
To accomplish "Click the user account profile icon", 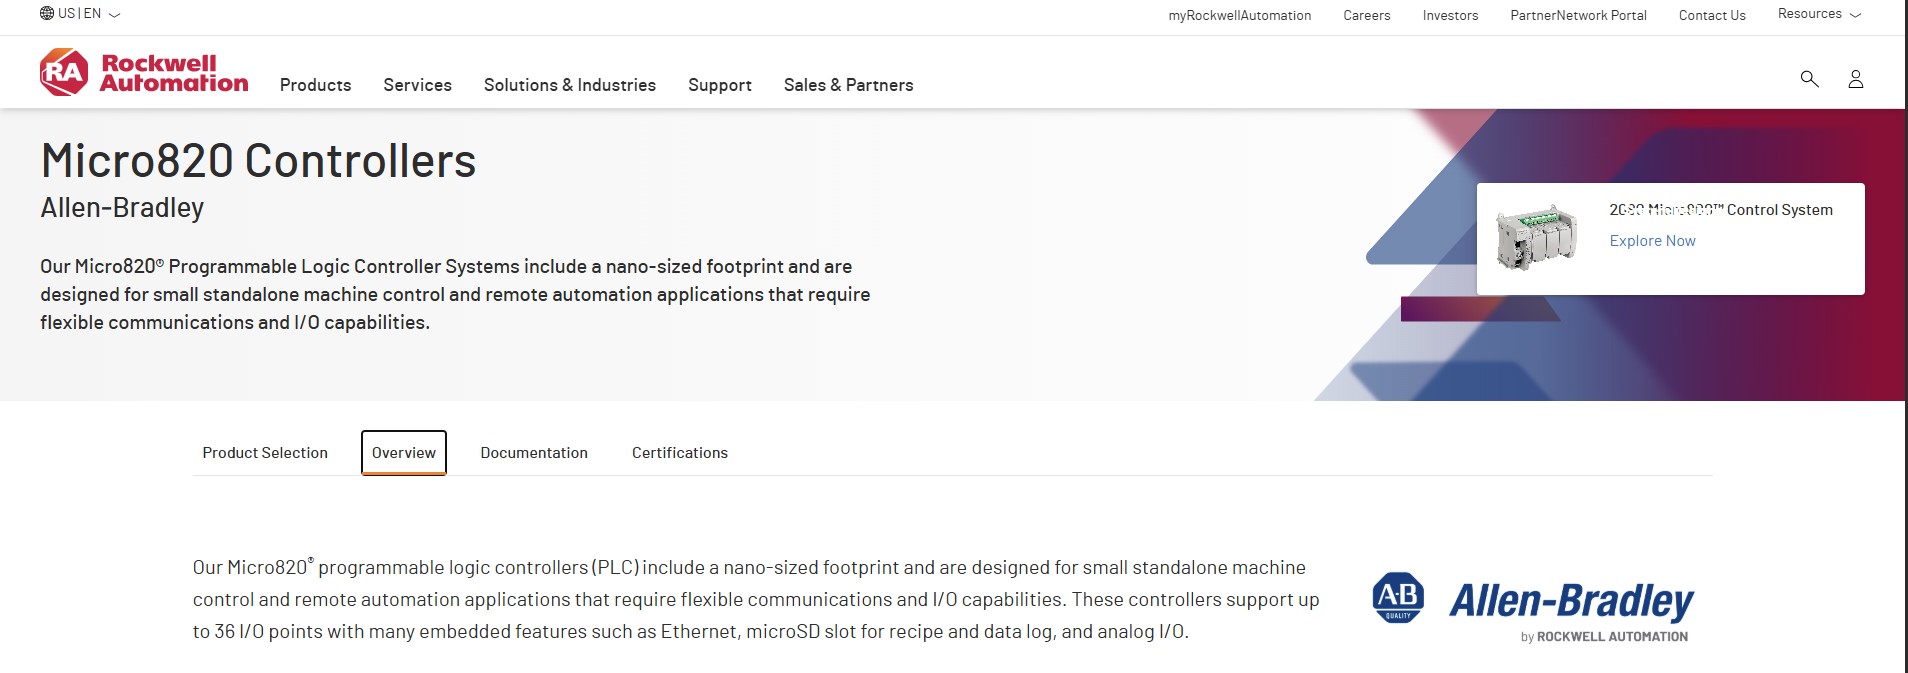I will click(x=1855, y=79).
